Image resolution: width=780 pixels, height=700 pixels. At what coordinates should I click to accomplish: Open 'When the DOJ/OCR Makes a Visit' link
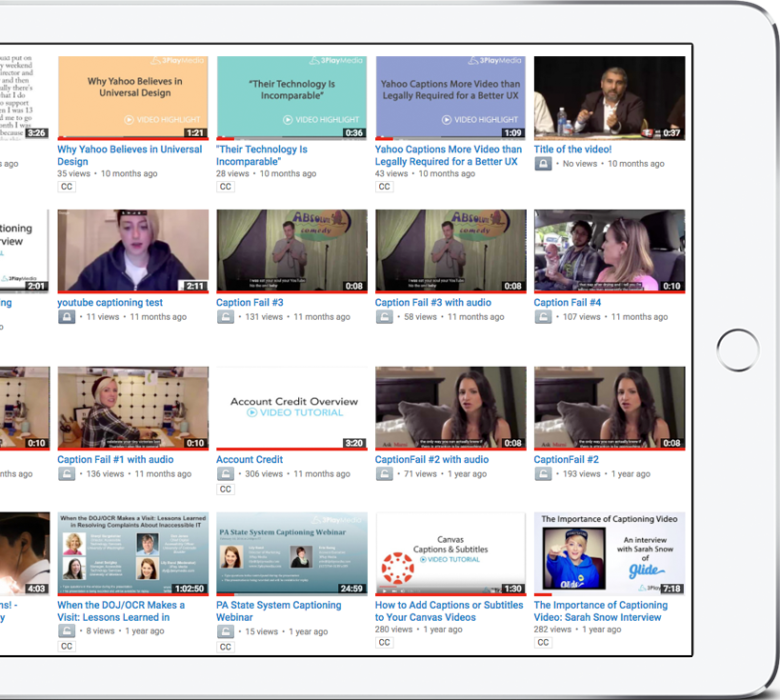pos(121,611)
